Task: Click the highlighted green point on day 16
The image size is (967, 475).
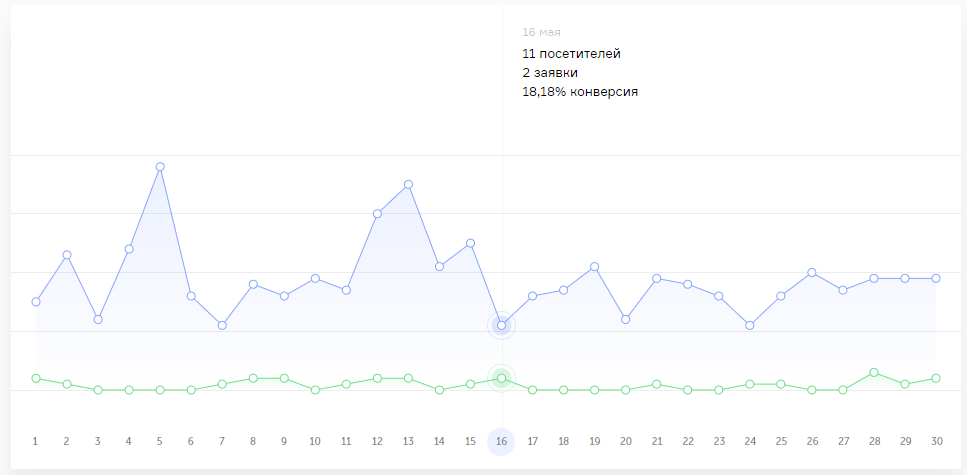Action: coord(501,378)
